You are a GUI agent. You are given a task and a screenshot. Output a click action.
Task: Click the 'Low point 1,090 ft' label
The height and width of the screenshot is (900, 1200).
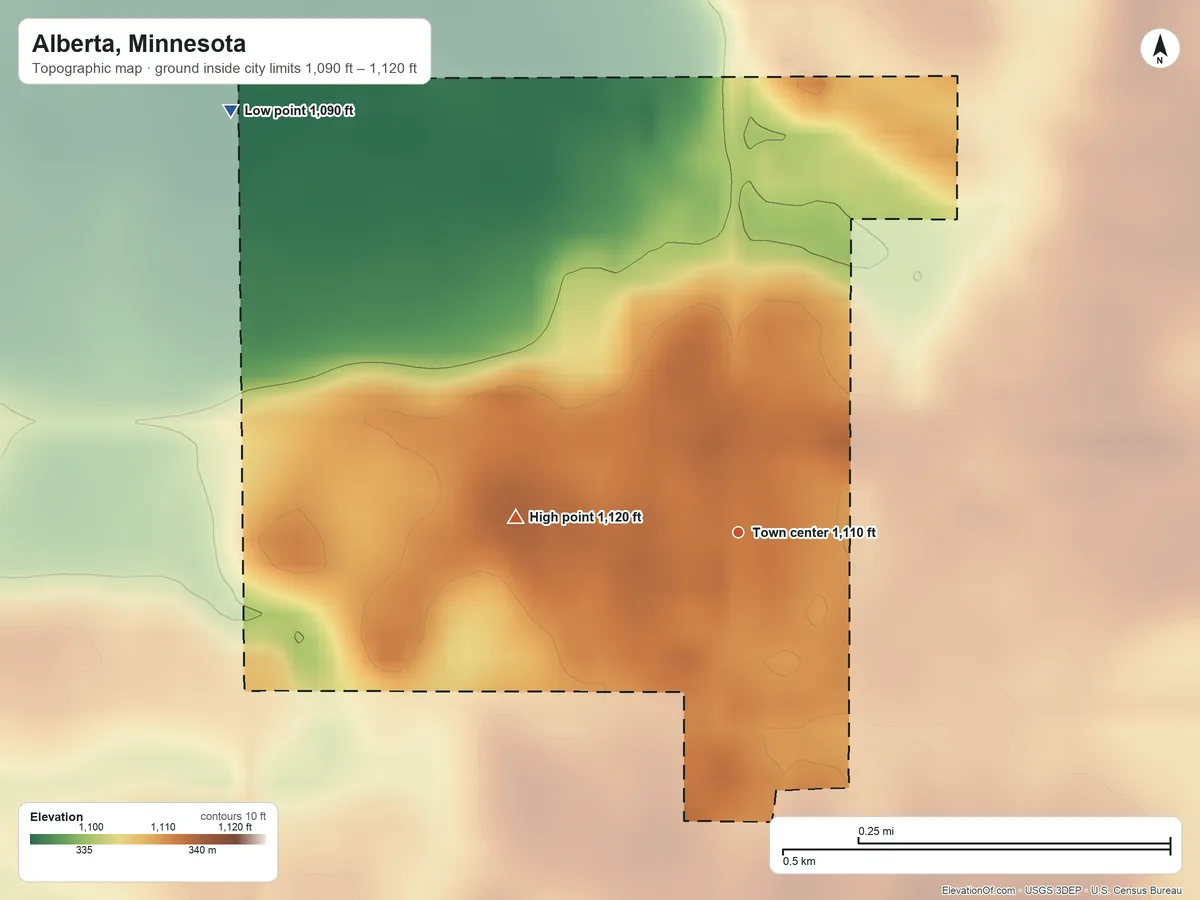coord(299,111)
